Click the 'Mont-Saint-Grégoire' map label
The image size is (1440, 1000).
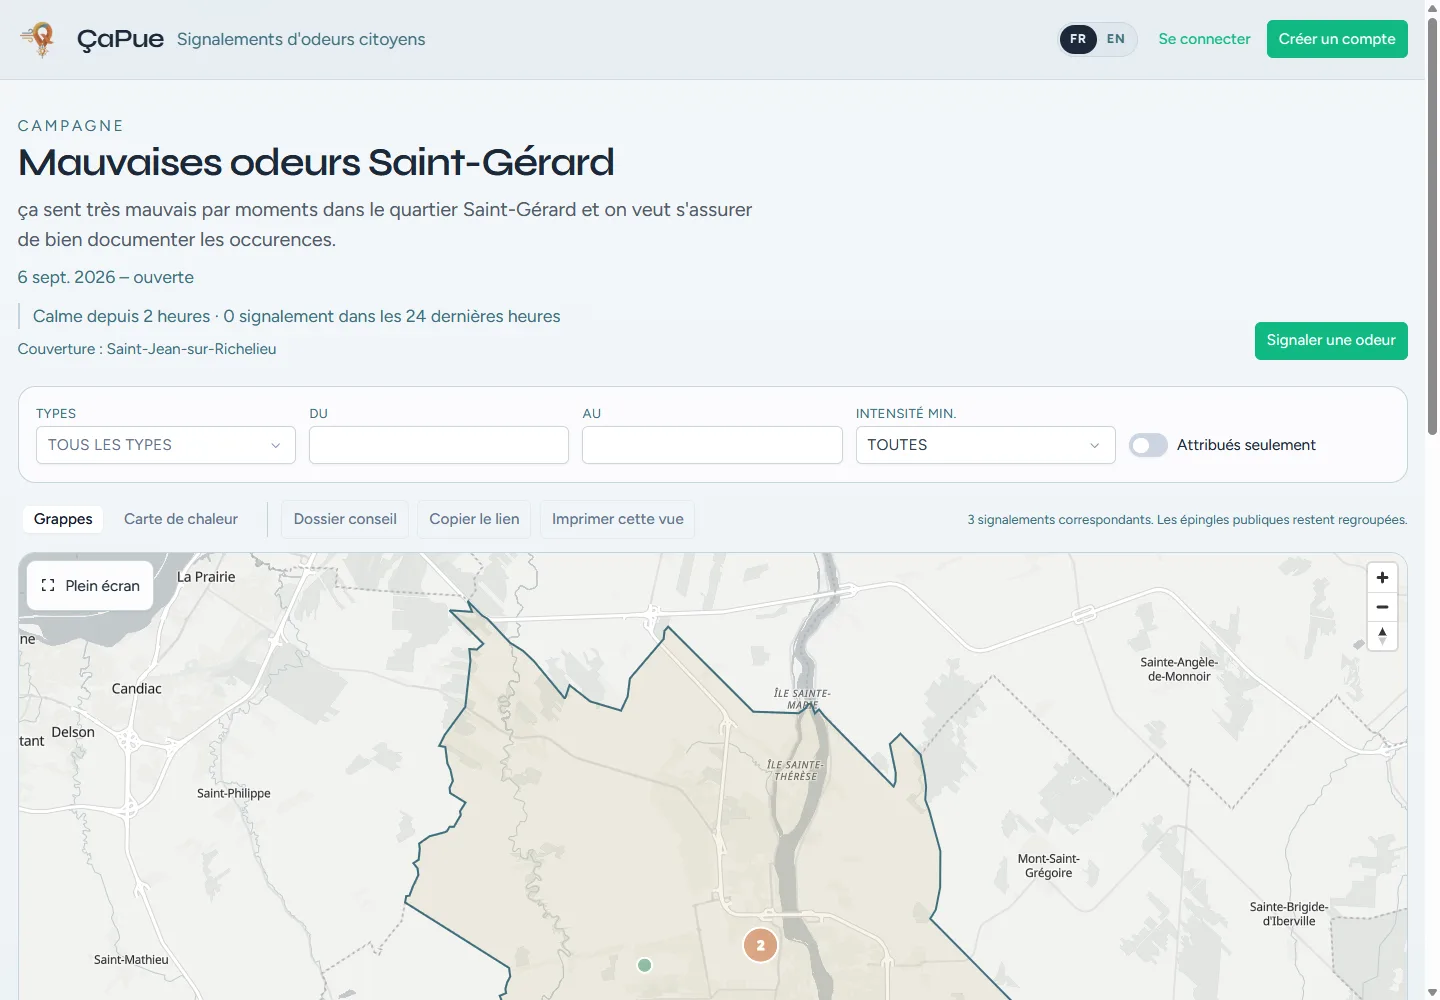[1049, 866]
